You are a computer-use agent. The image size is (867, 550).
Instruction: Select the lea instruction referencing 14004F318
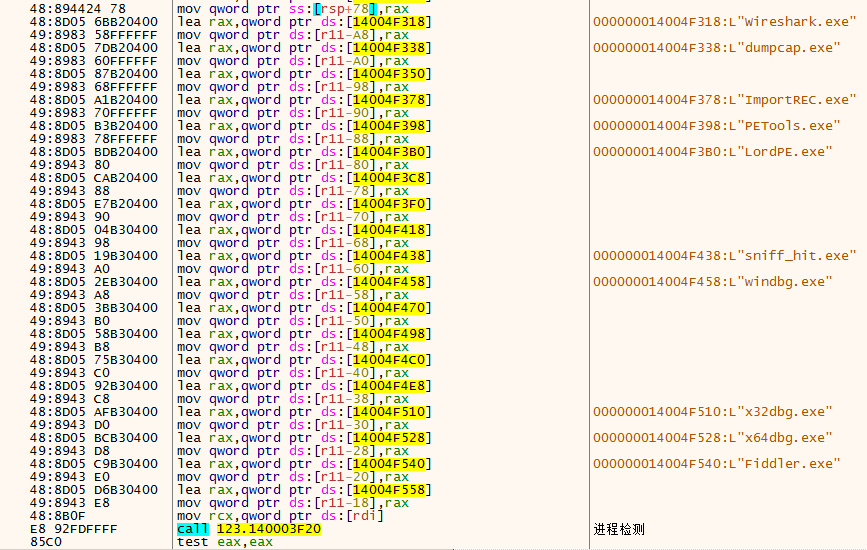coord(304,22)
